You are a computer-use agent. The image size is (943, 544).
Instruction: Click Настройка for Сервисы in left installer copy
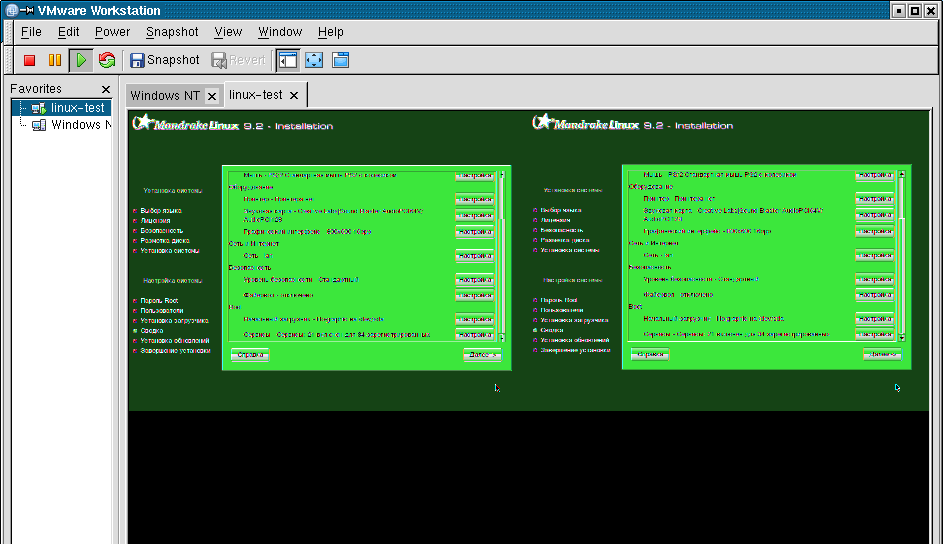pyautogui.click(x=475, y=335)
